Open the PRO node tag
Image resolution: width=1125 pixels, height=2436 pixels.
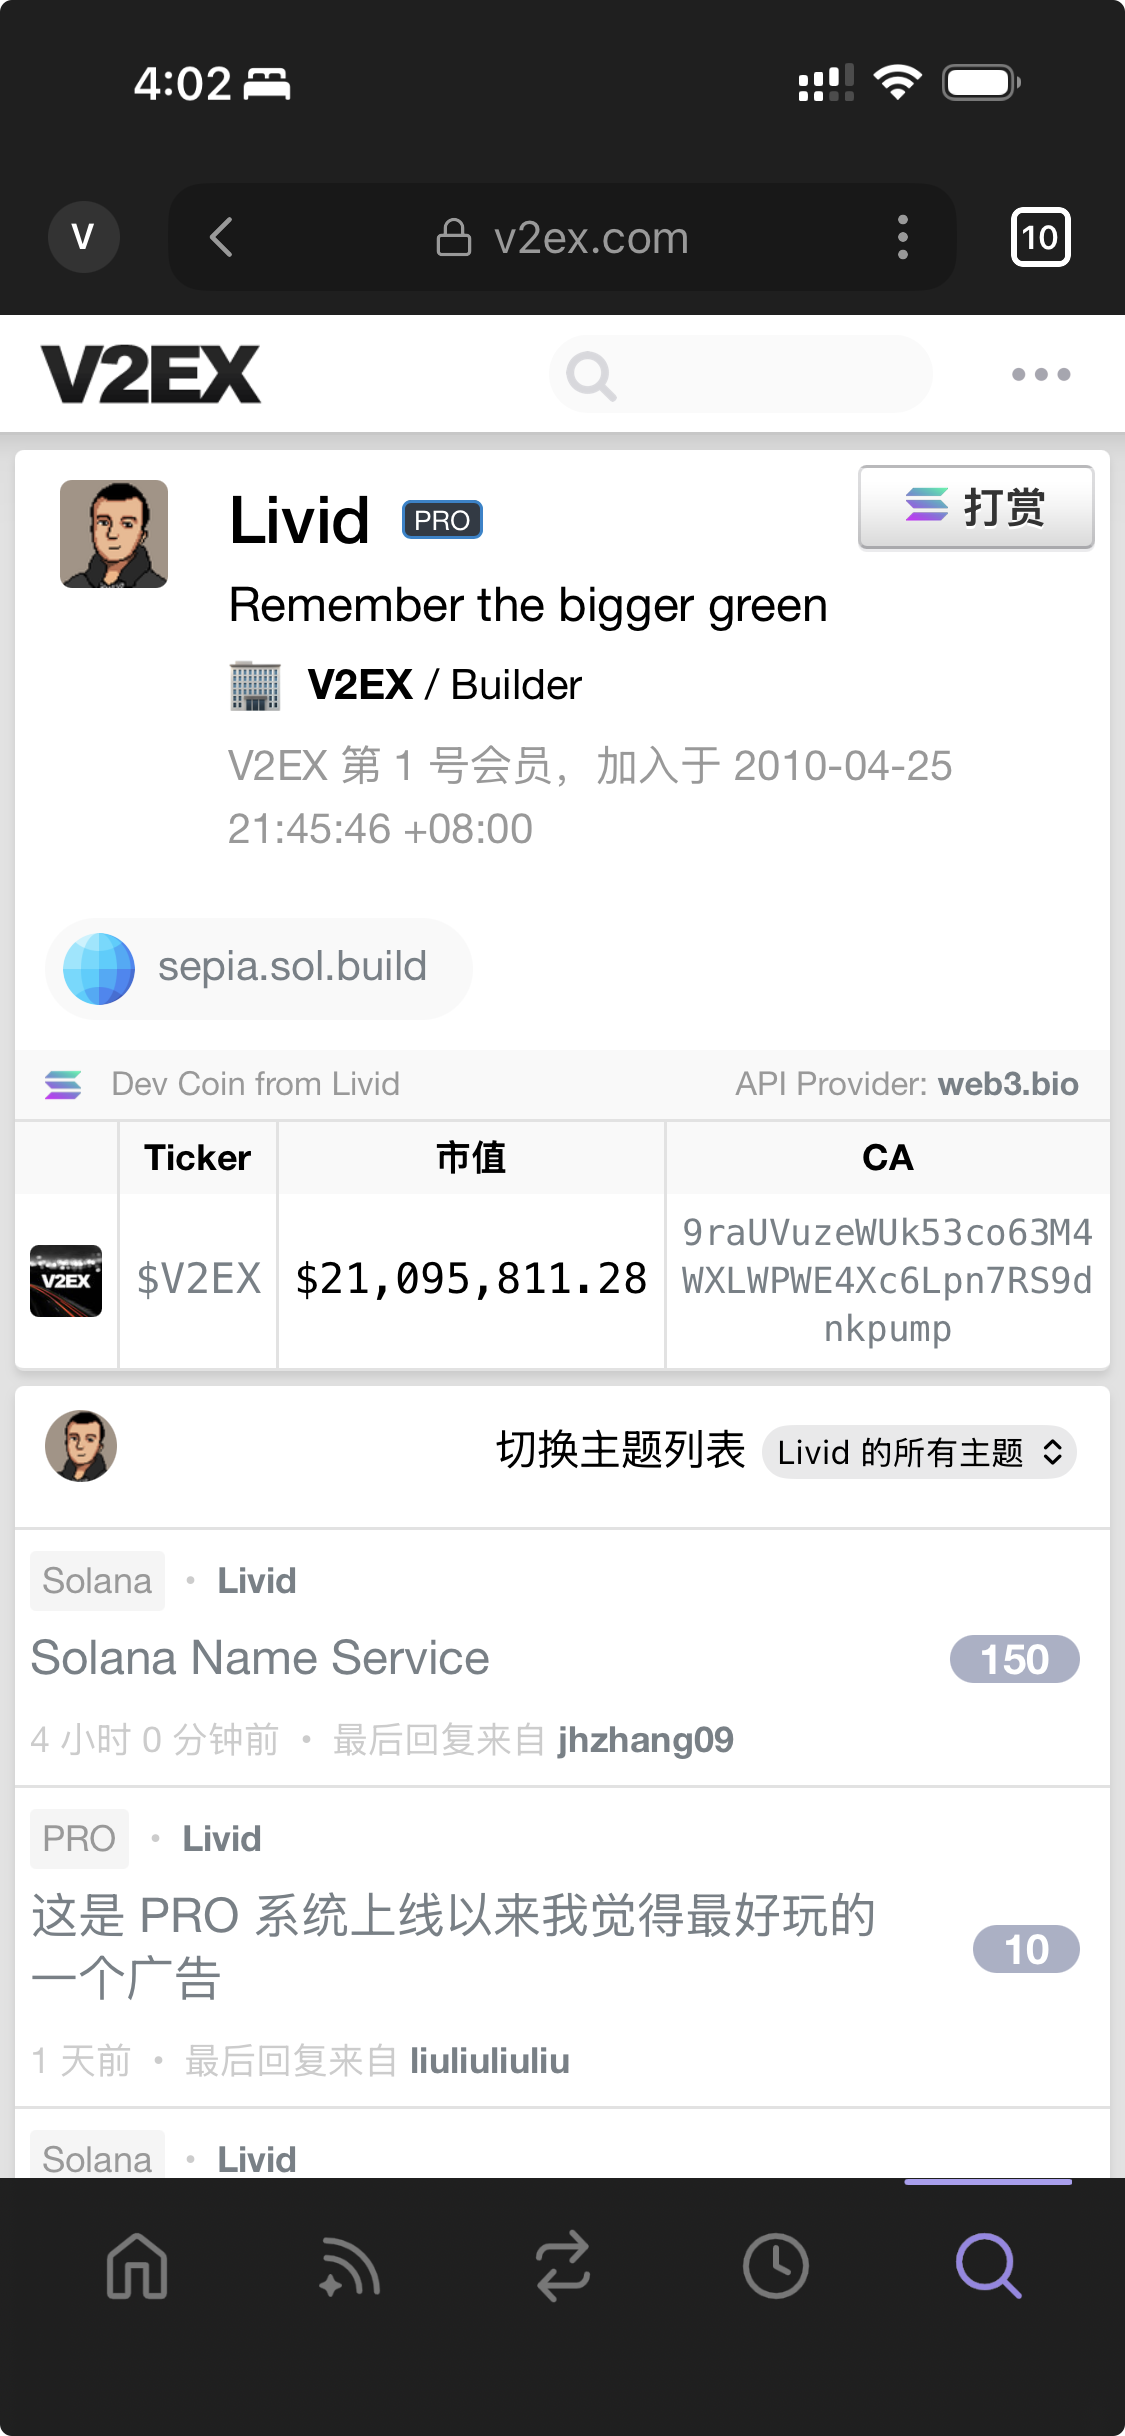[x=79, y=1838]
